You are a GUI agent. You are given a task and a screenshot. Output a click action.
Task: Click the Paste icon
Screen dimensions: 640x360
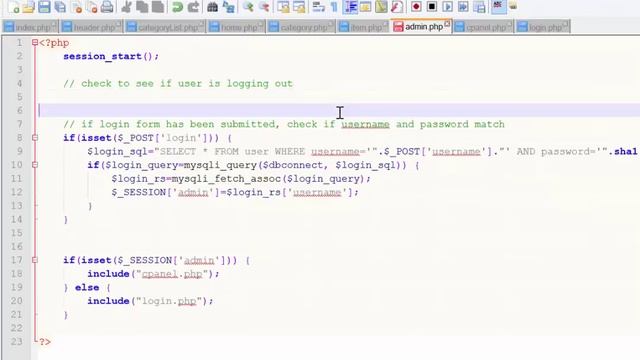[158, 7]
